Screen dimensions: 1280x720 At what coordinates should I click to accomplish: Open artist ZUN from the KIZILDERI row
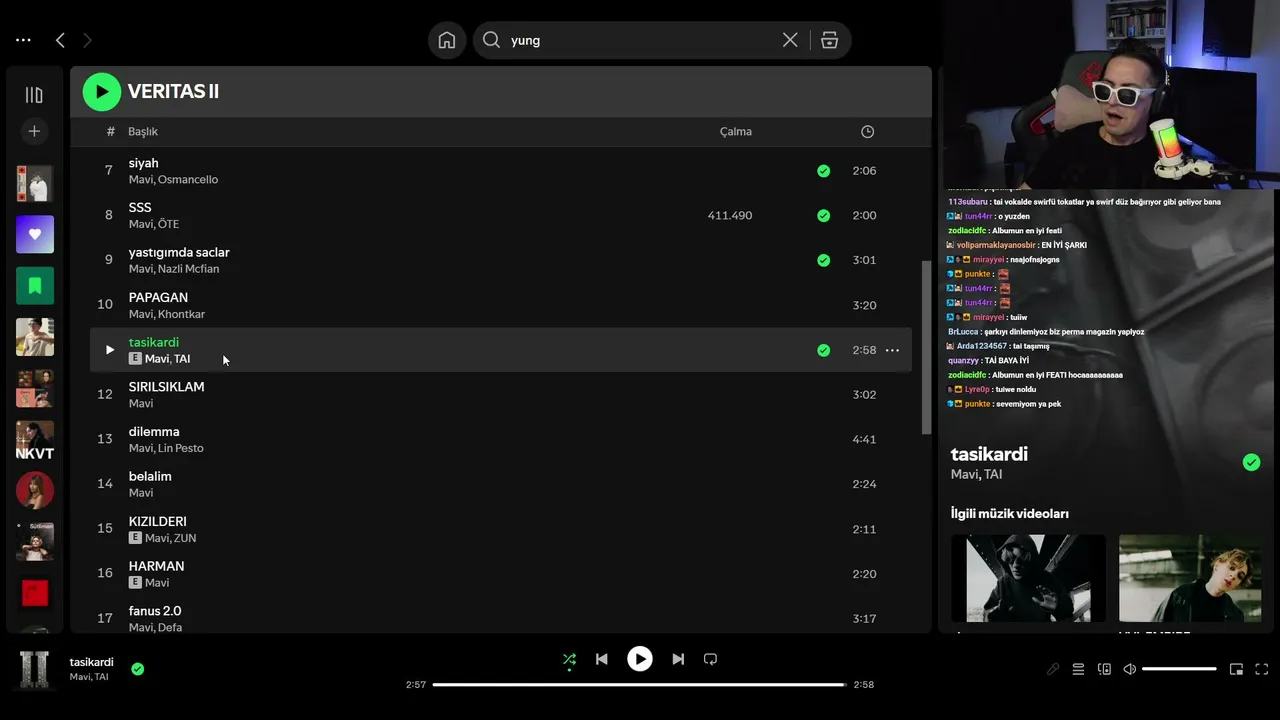(x=185, y=538)
